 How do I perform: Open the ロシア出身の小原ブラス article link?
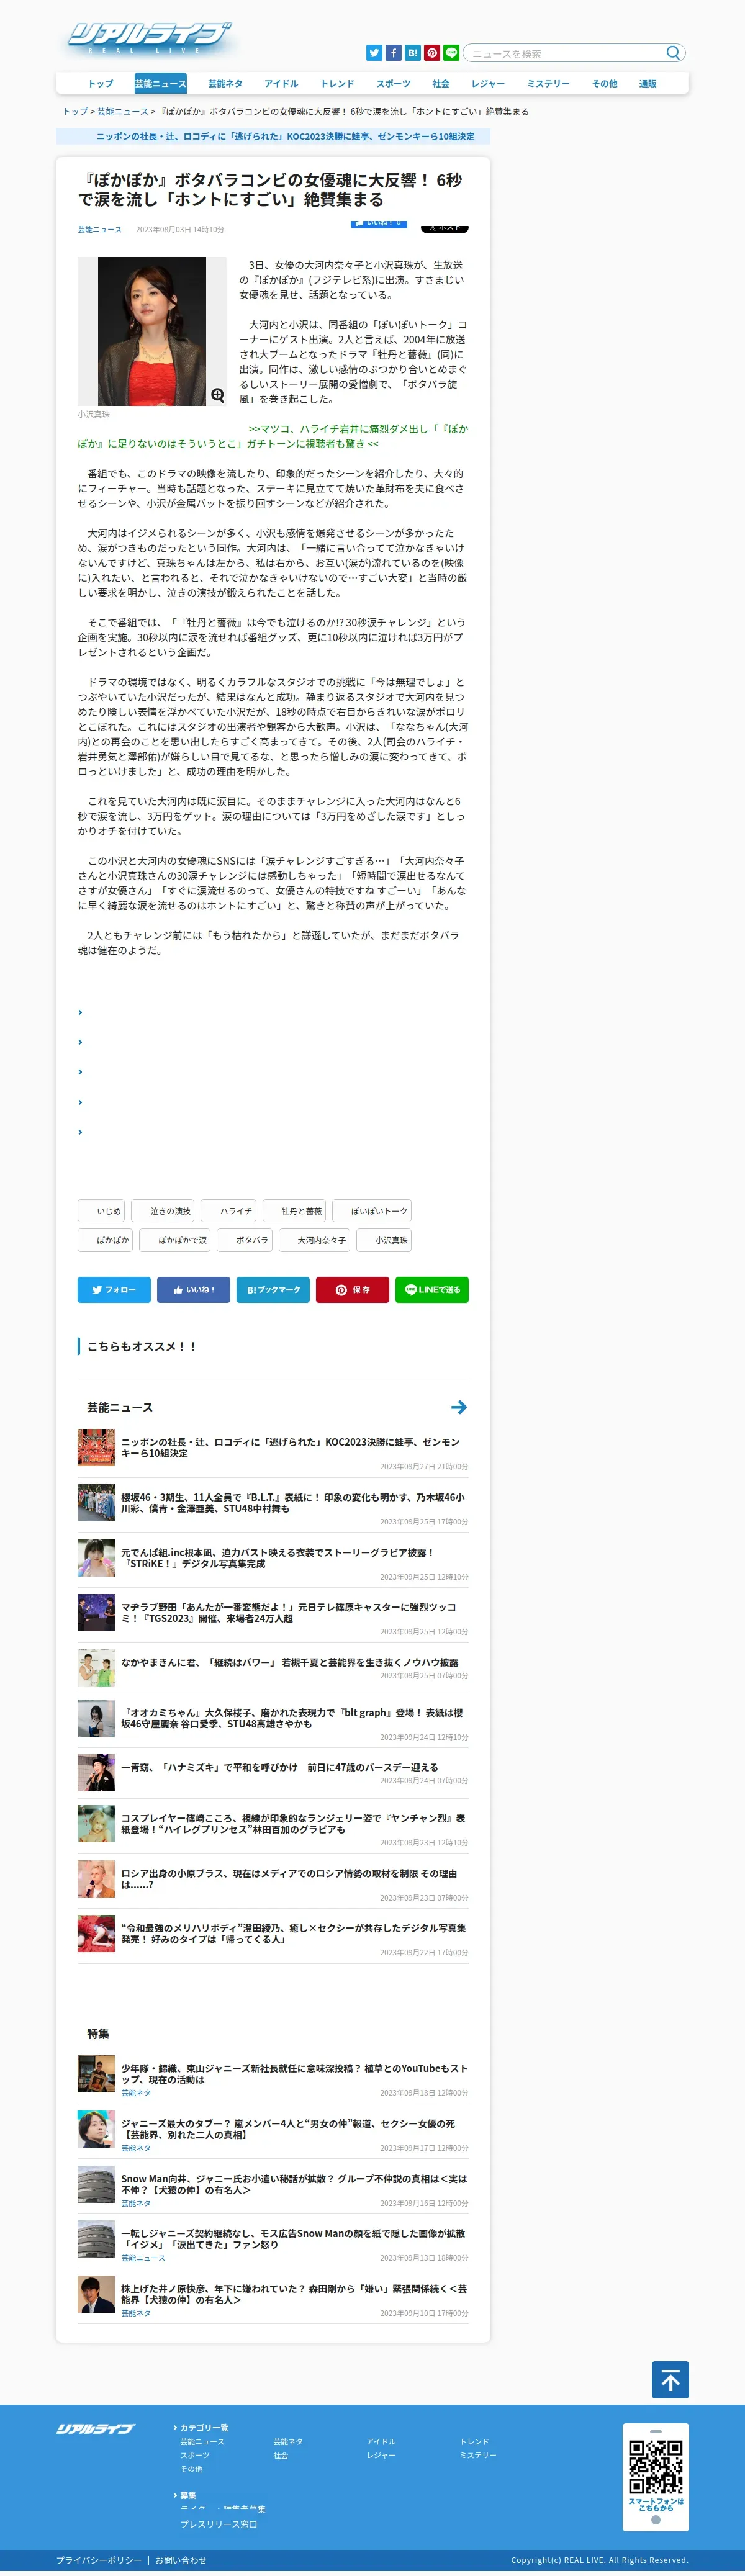[289, 1879]
